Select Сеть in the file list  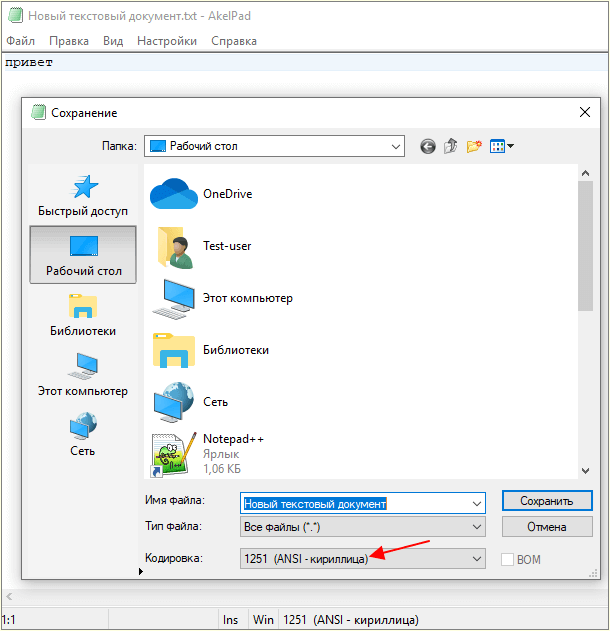pyautogui.click(x=190, y=402)
